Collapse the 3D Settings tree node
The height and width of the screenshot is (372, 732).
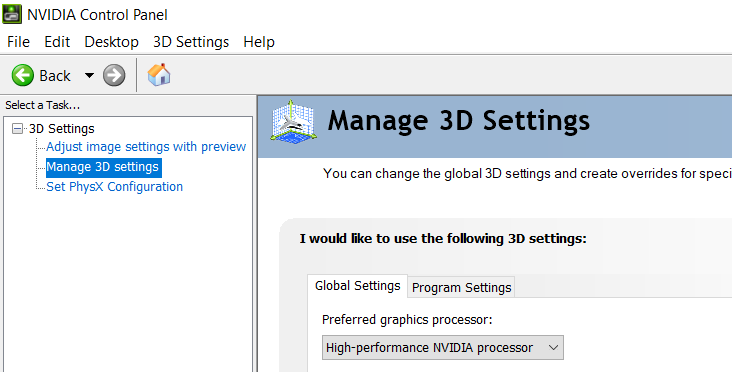click(17, 128)
